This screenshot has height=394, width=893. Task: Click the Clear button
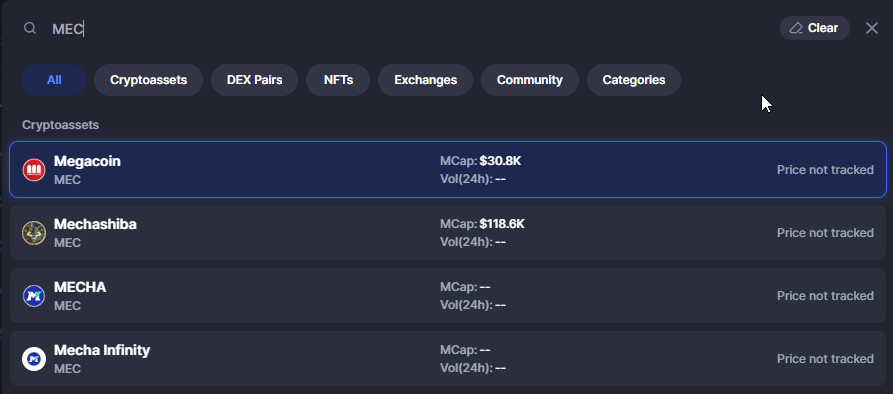coord(814,28)
